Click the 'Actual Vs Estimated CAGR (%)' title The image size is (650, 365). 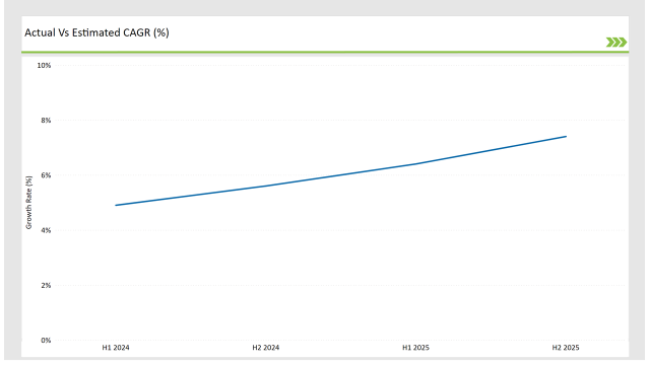point(97,33)
